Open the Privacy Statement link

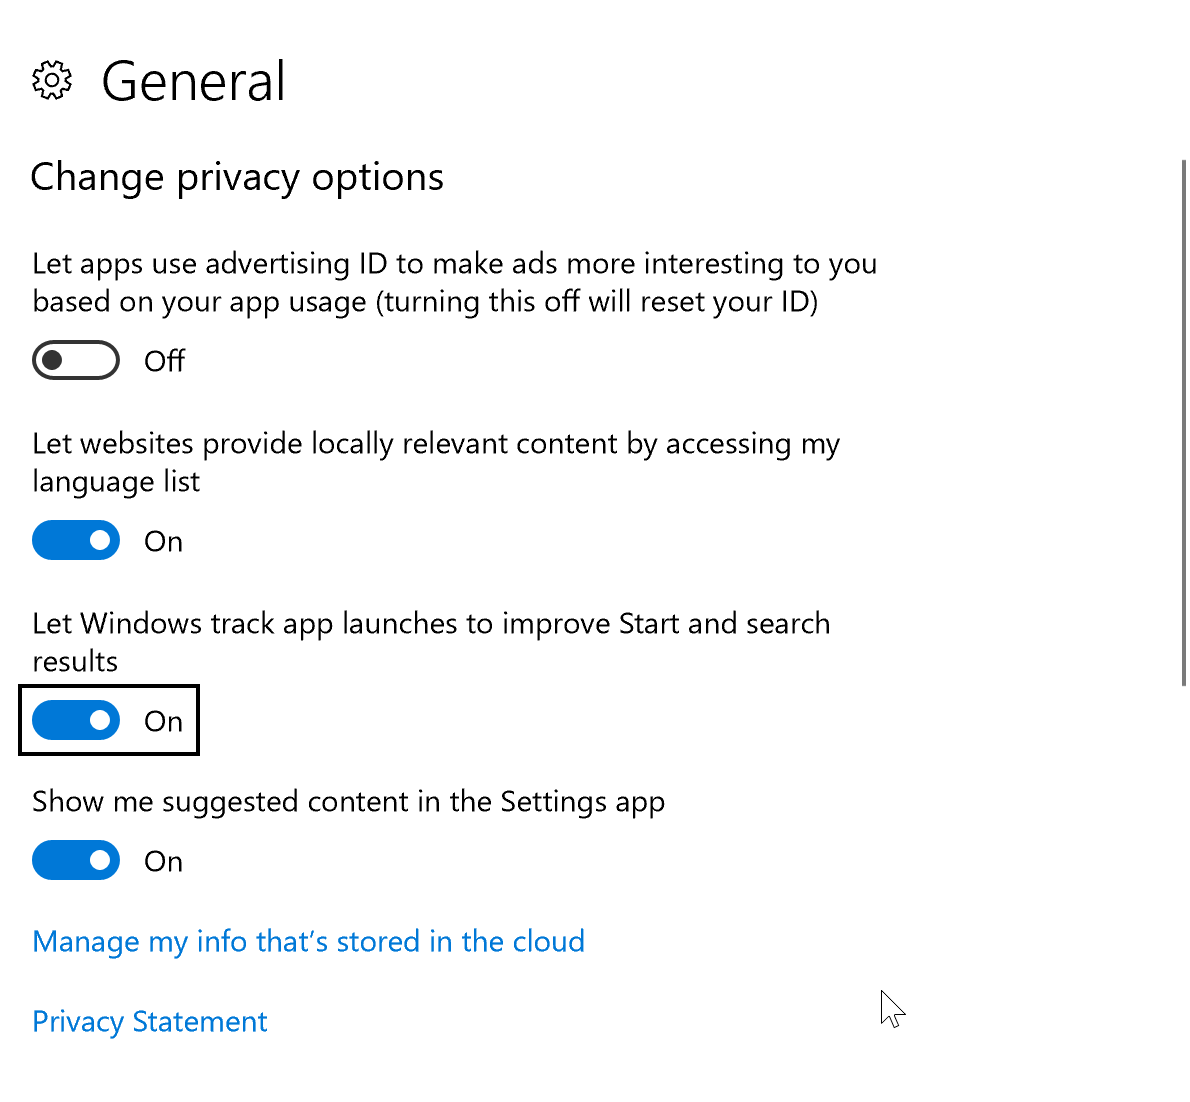pos(150,1021)
